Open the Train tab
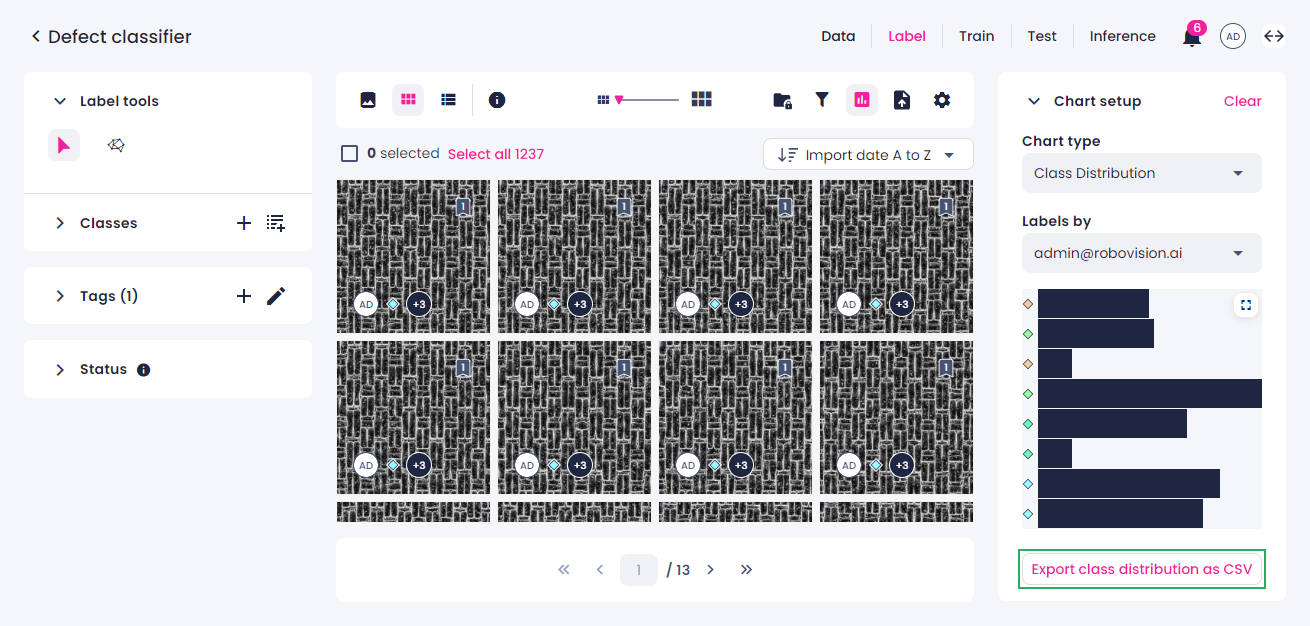The image size is (1310, 626). pos(977,36)
